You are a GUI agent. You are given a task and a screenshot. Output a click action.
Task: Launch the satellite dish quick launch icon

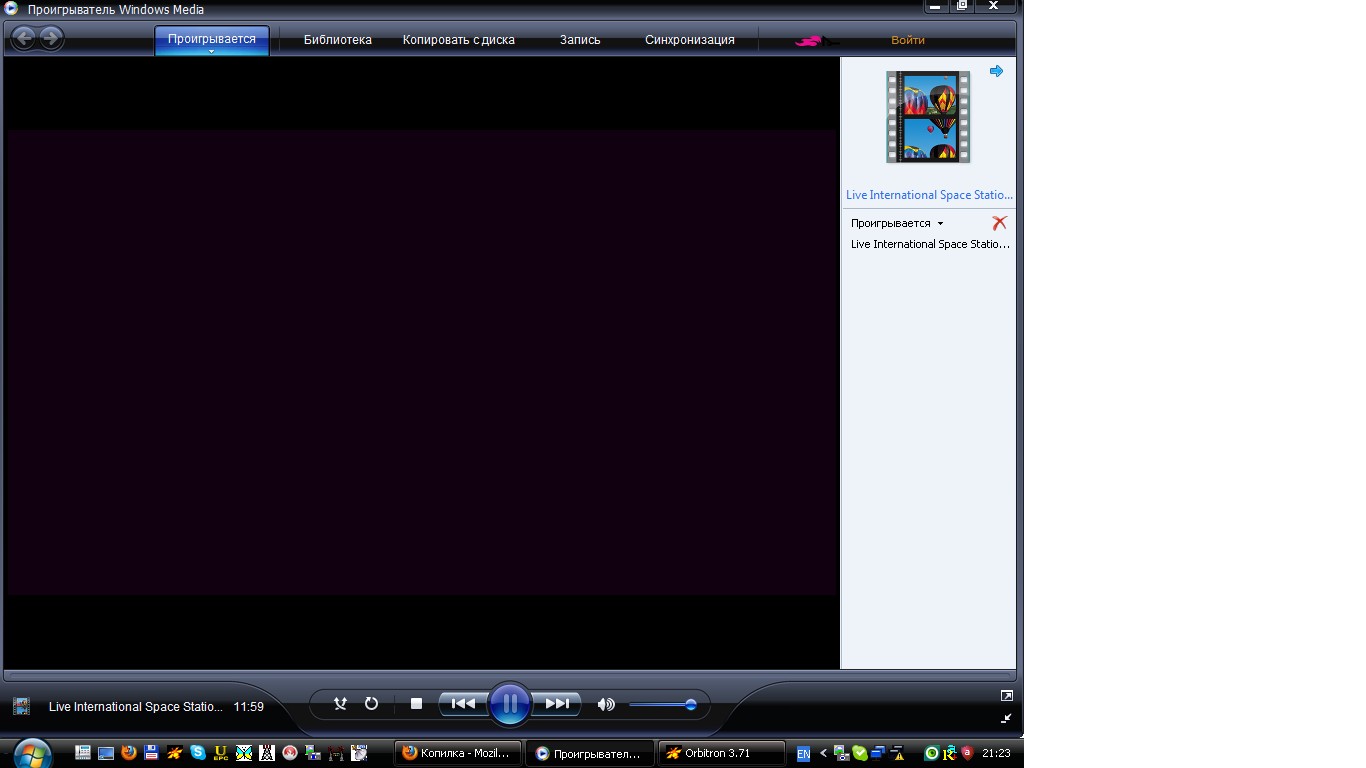[x=359, y=753]
